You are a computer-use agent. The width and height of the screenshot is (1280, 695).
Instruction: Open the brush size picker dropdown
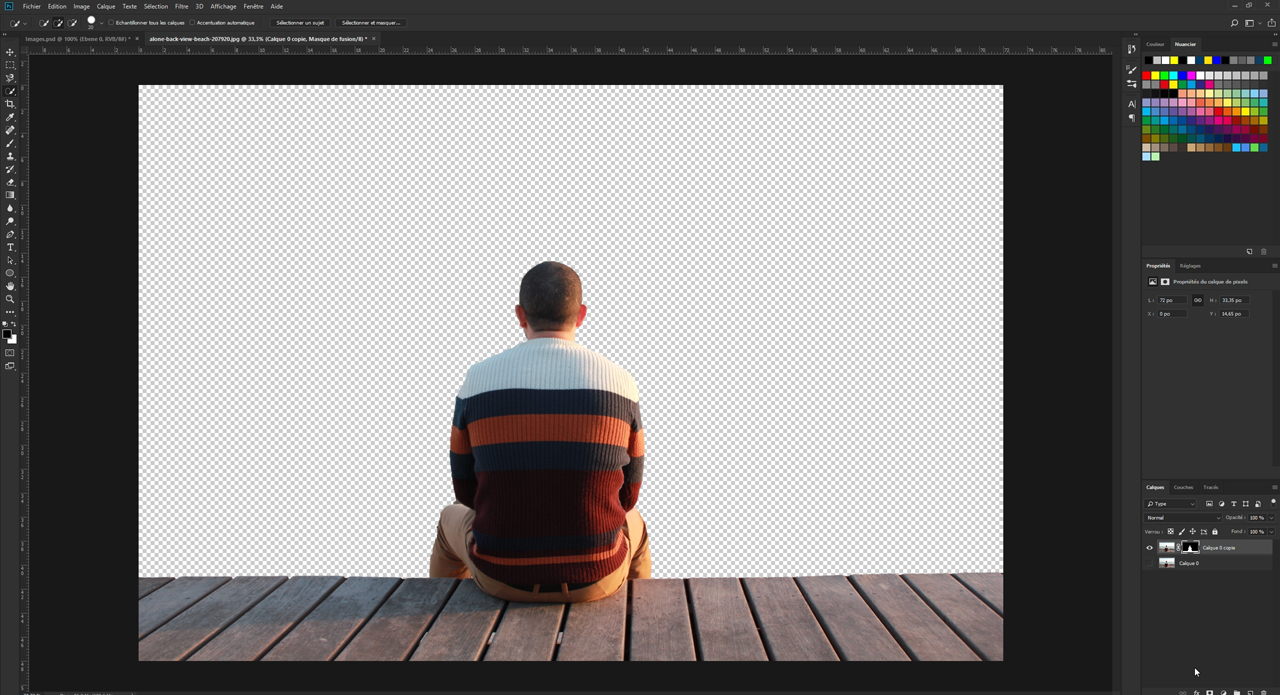pos(101,23)
